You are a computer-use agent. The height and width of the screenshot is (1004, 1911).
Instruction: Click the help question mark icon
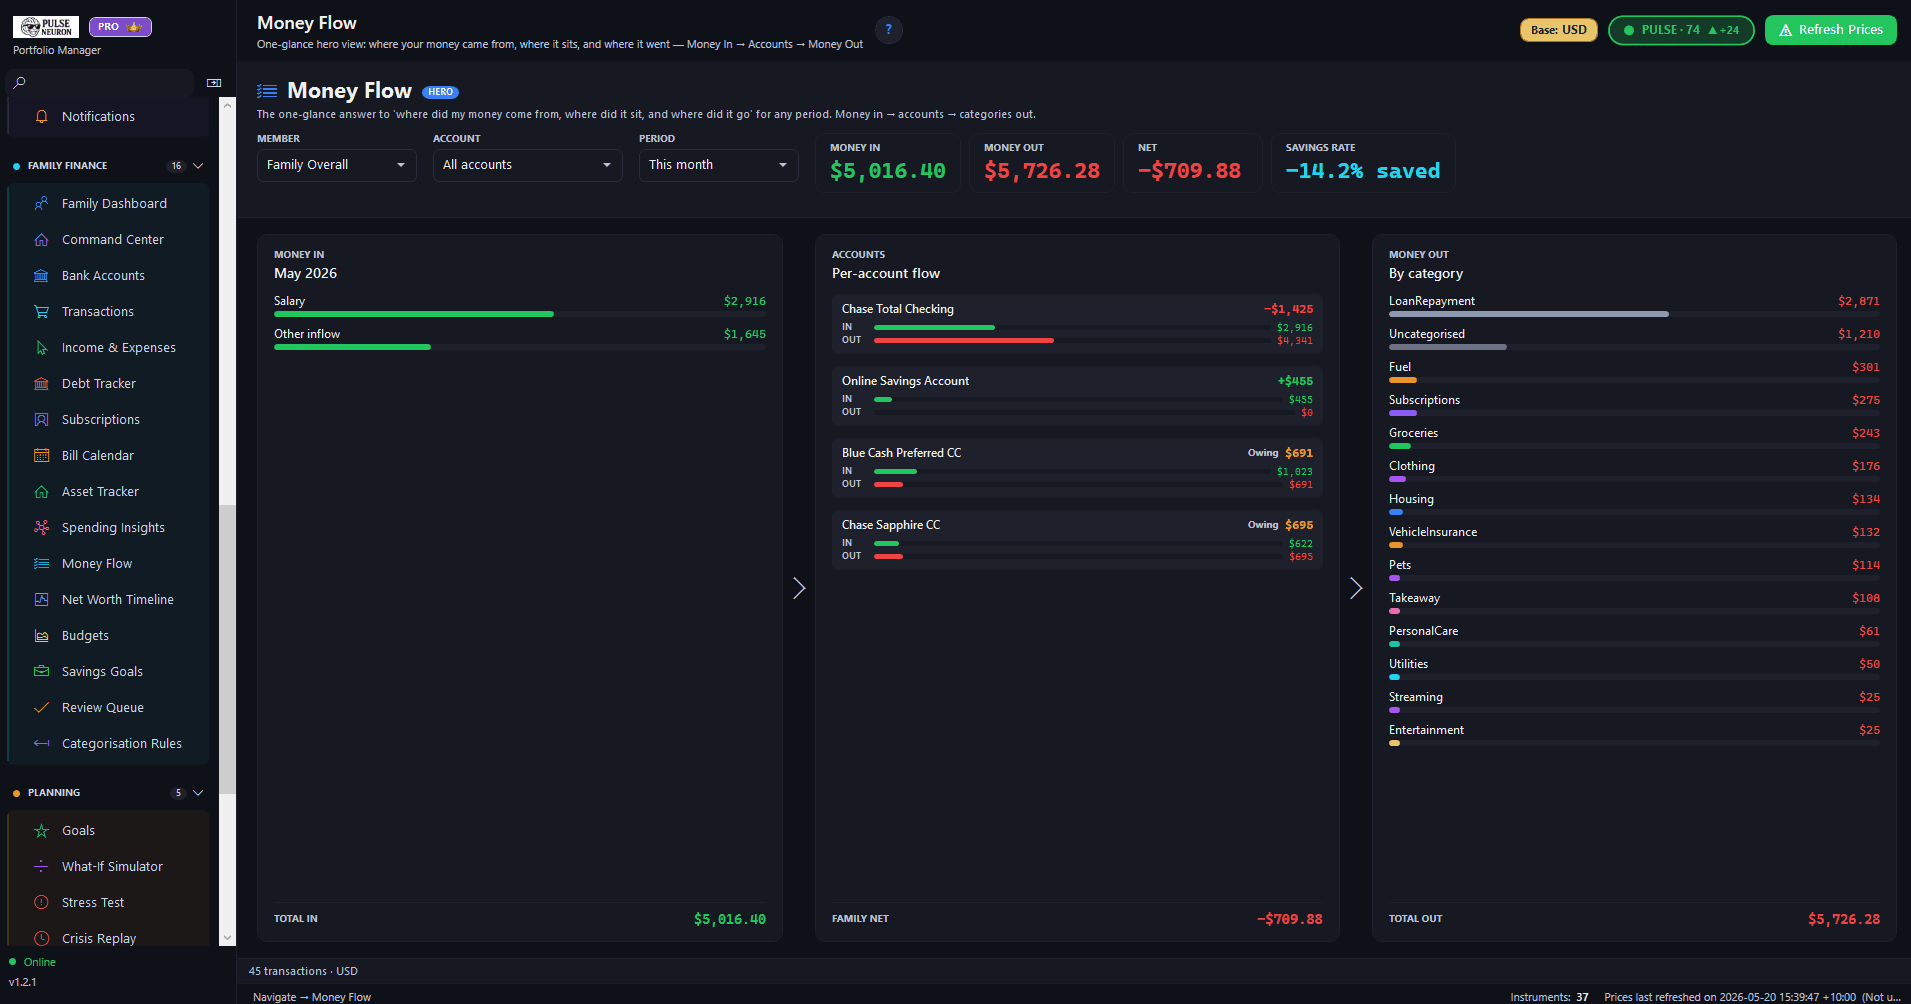pos(888,30)
